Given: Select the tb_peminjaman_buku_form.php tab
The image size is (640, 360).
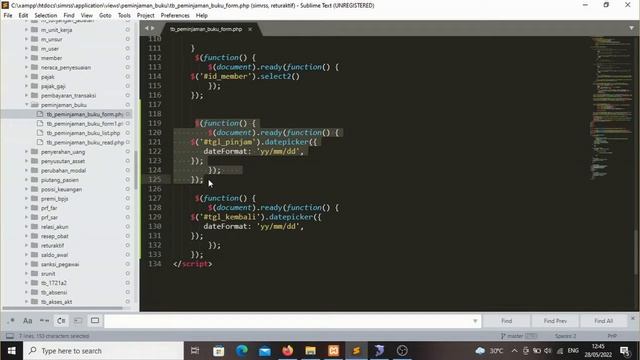Looking at the screenshot, I should coord(206,29).
